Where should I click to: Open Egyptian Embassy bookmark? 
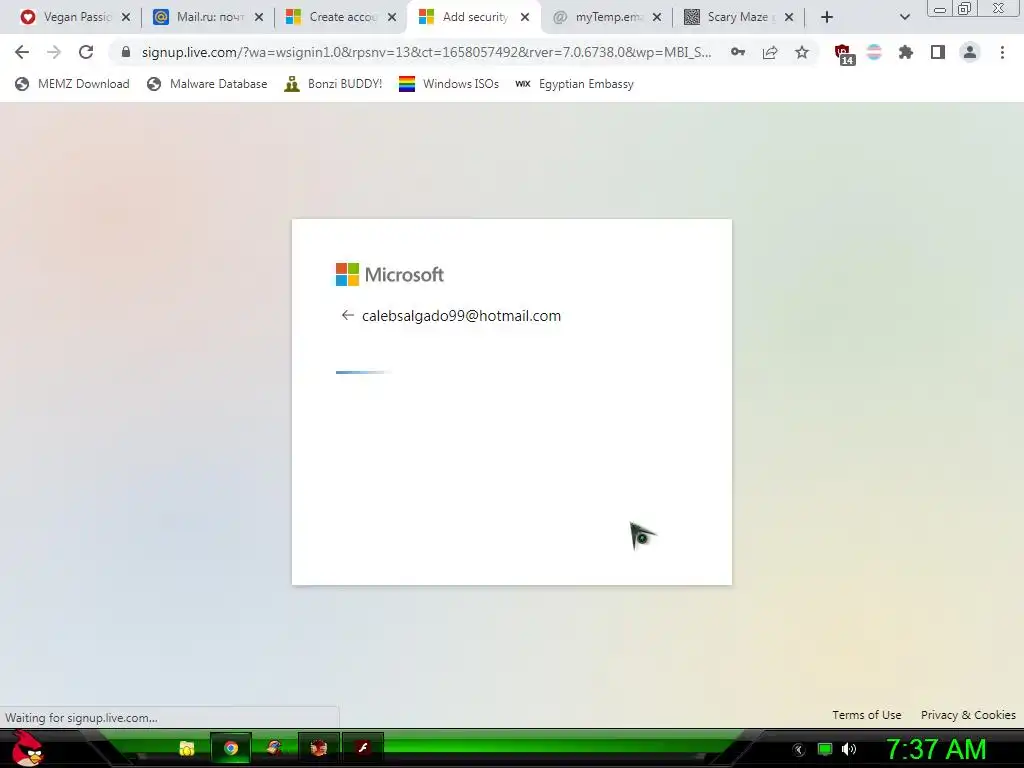click(x=575, y=84)
